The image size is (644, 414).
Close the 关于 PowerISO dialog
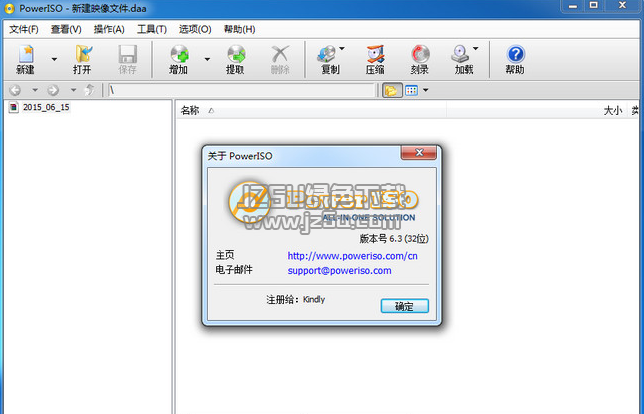[419, 153]
